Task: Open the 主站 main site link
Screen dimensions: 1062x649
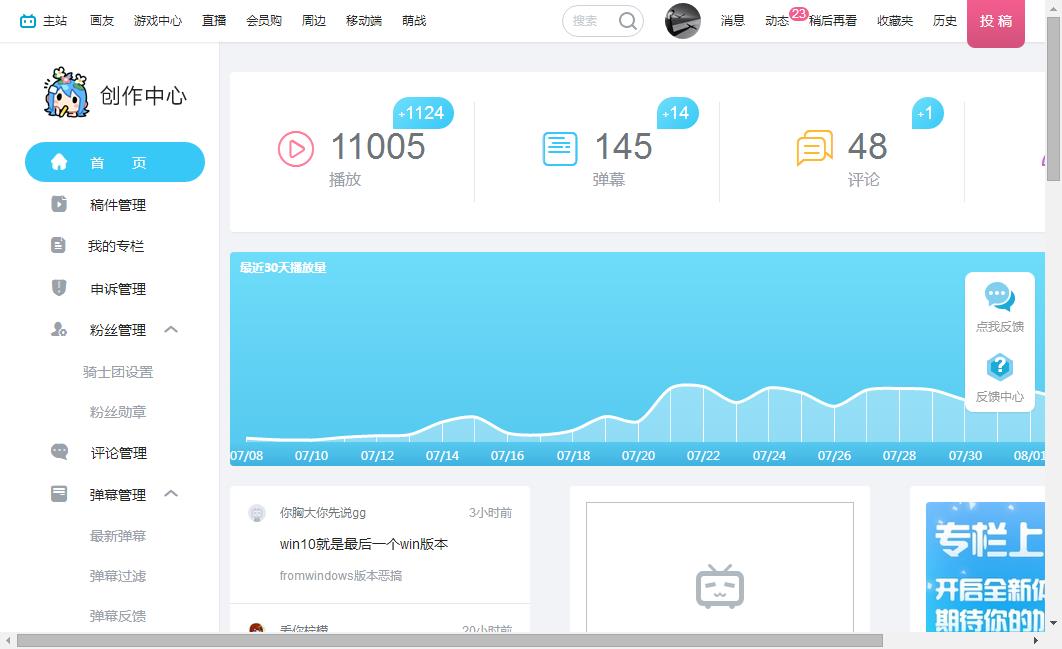Action: pos(55,21)
